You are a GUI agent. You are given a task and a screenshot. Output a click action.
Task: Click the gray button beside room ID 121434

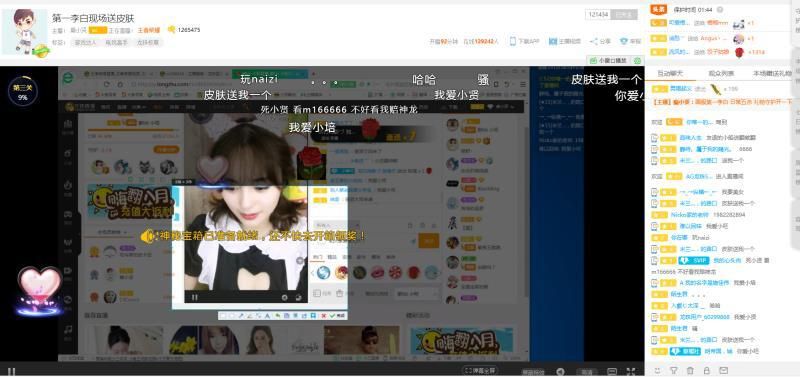(x=623, y=14)
